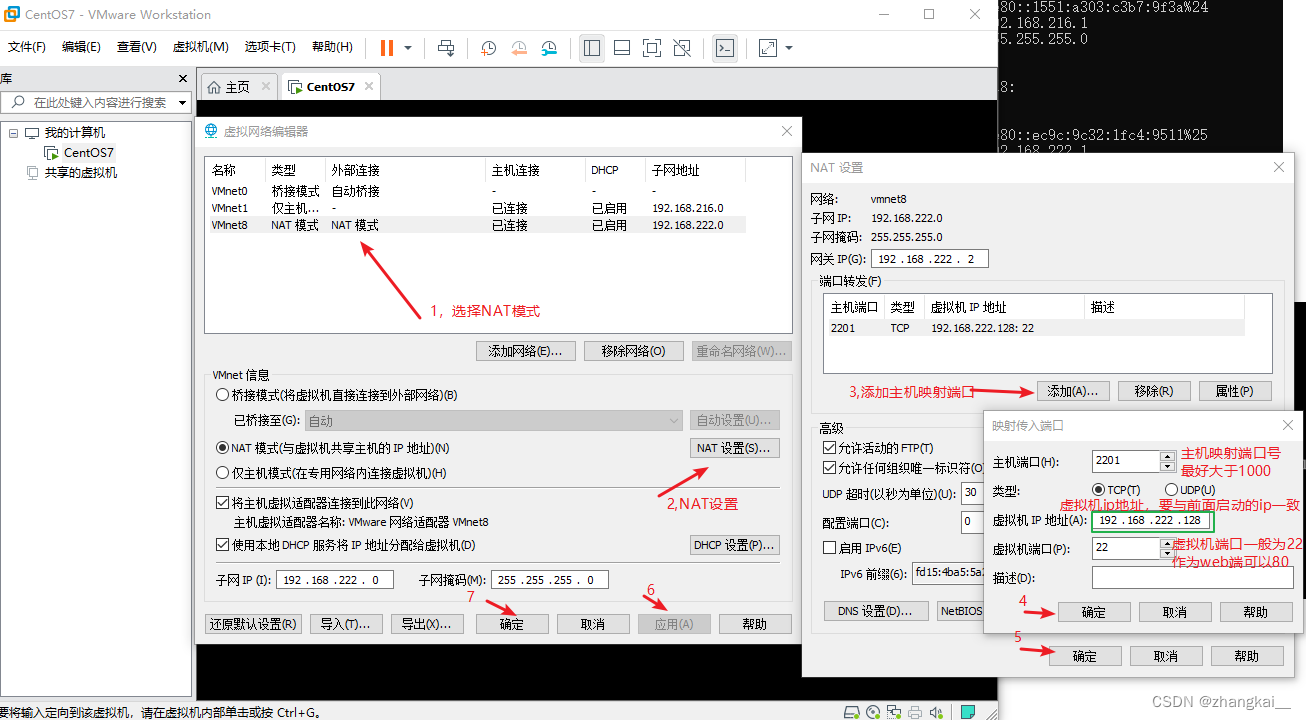Open the 已桥接至 combo box

(x=493, y=421)
